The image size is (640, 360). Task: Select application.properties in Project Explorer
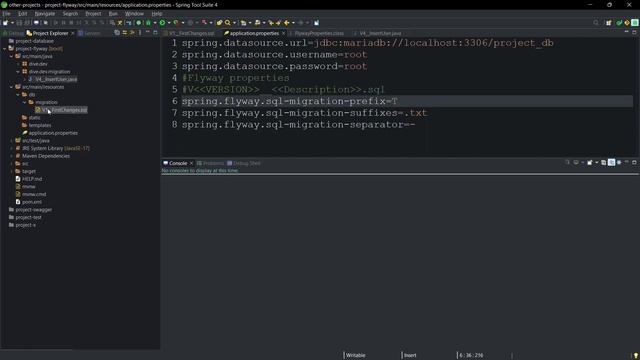click(x=53, y=133)
